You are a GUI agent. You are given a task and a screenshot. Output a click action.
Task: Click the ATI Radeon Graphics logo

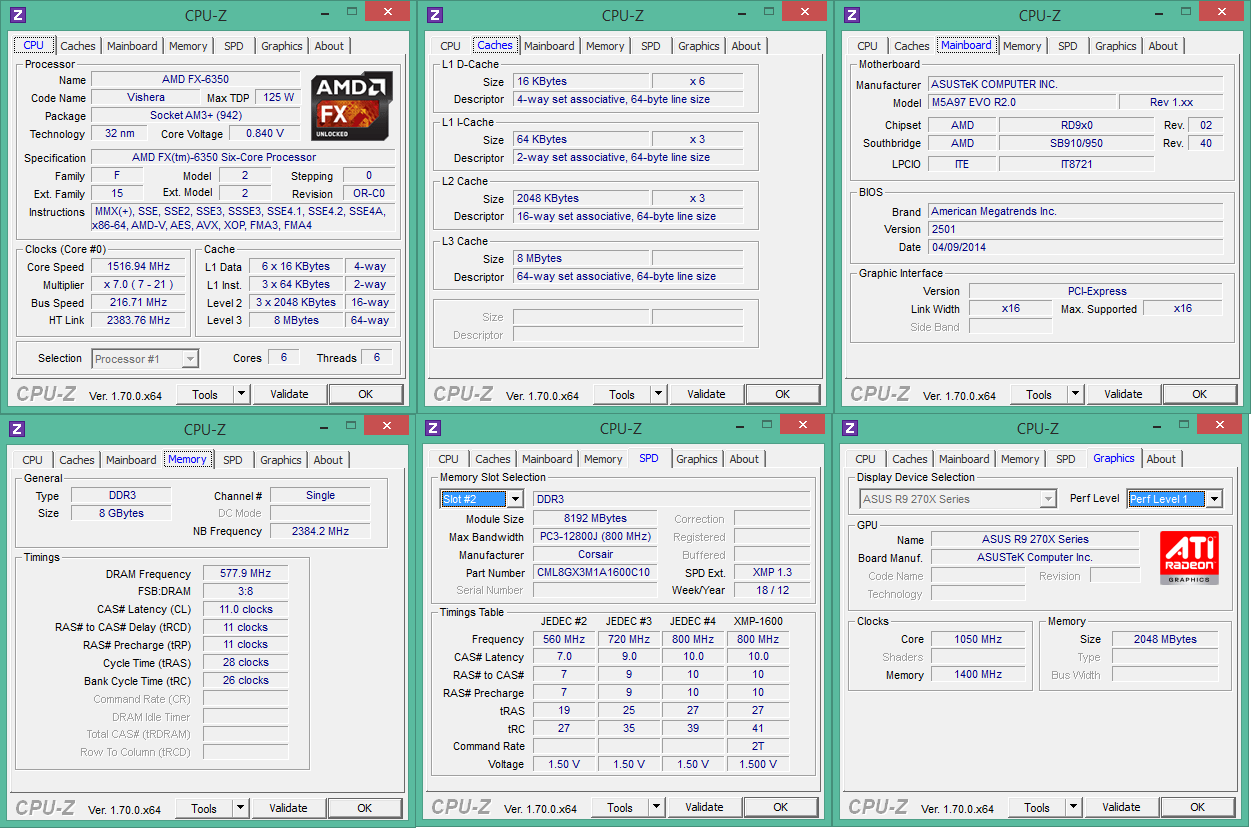tap(1189, 557)
